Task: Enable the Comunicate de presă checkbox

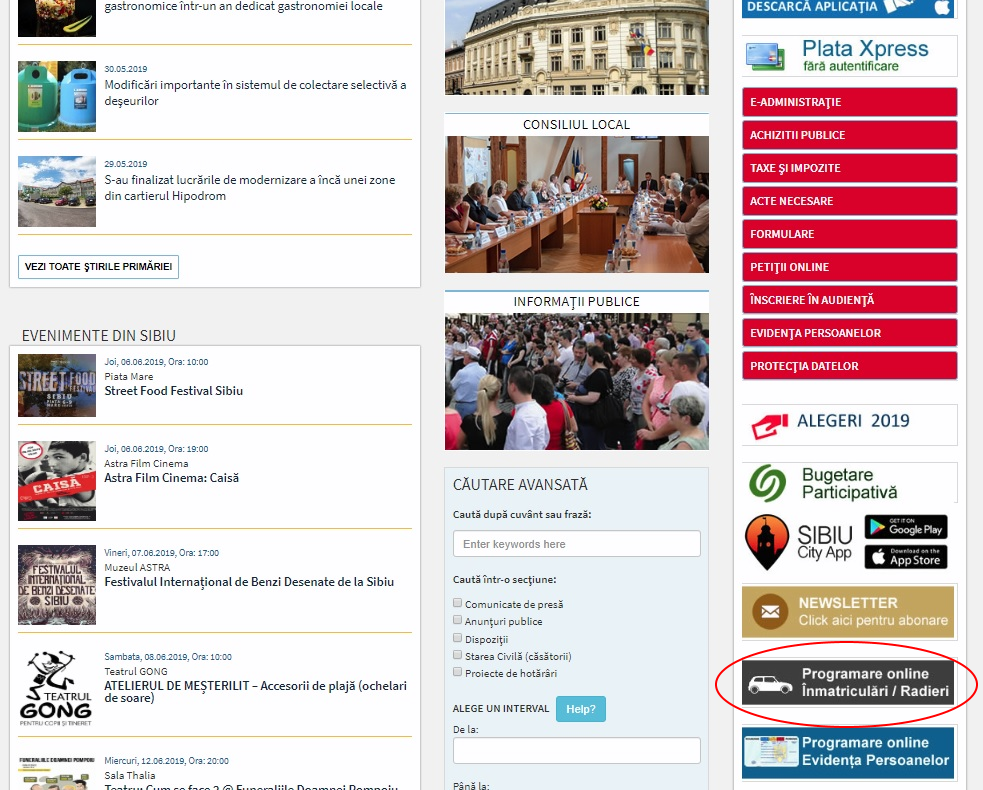Action: [457, 601]
